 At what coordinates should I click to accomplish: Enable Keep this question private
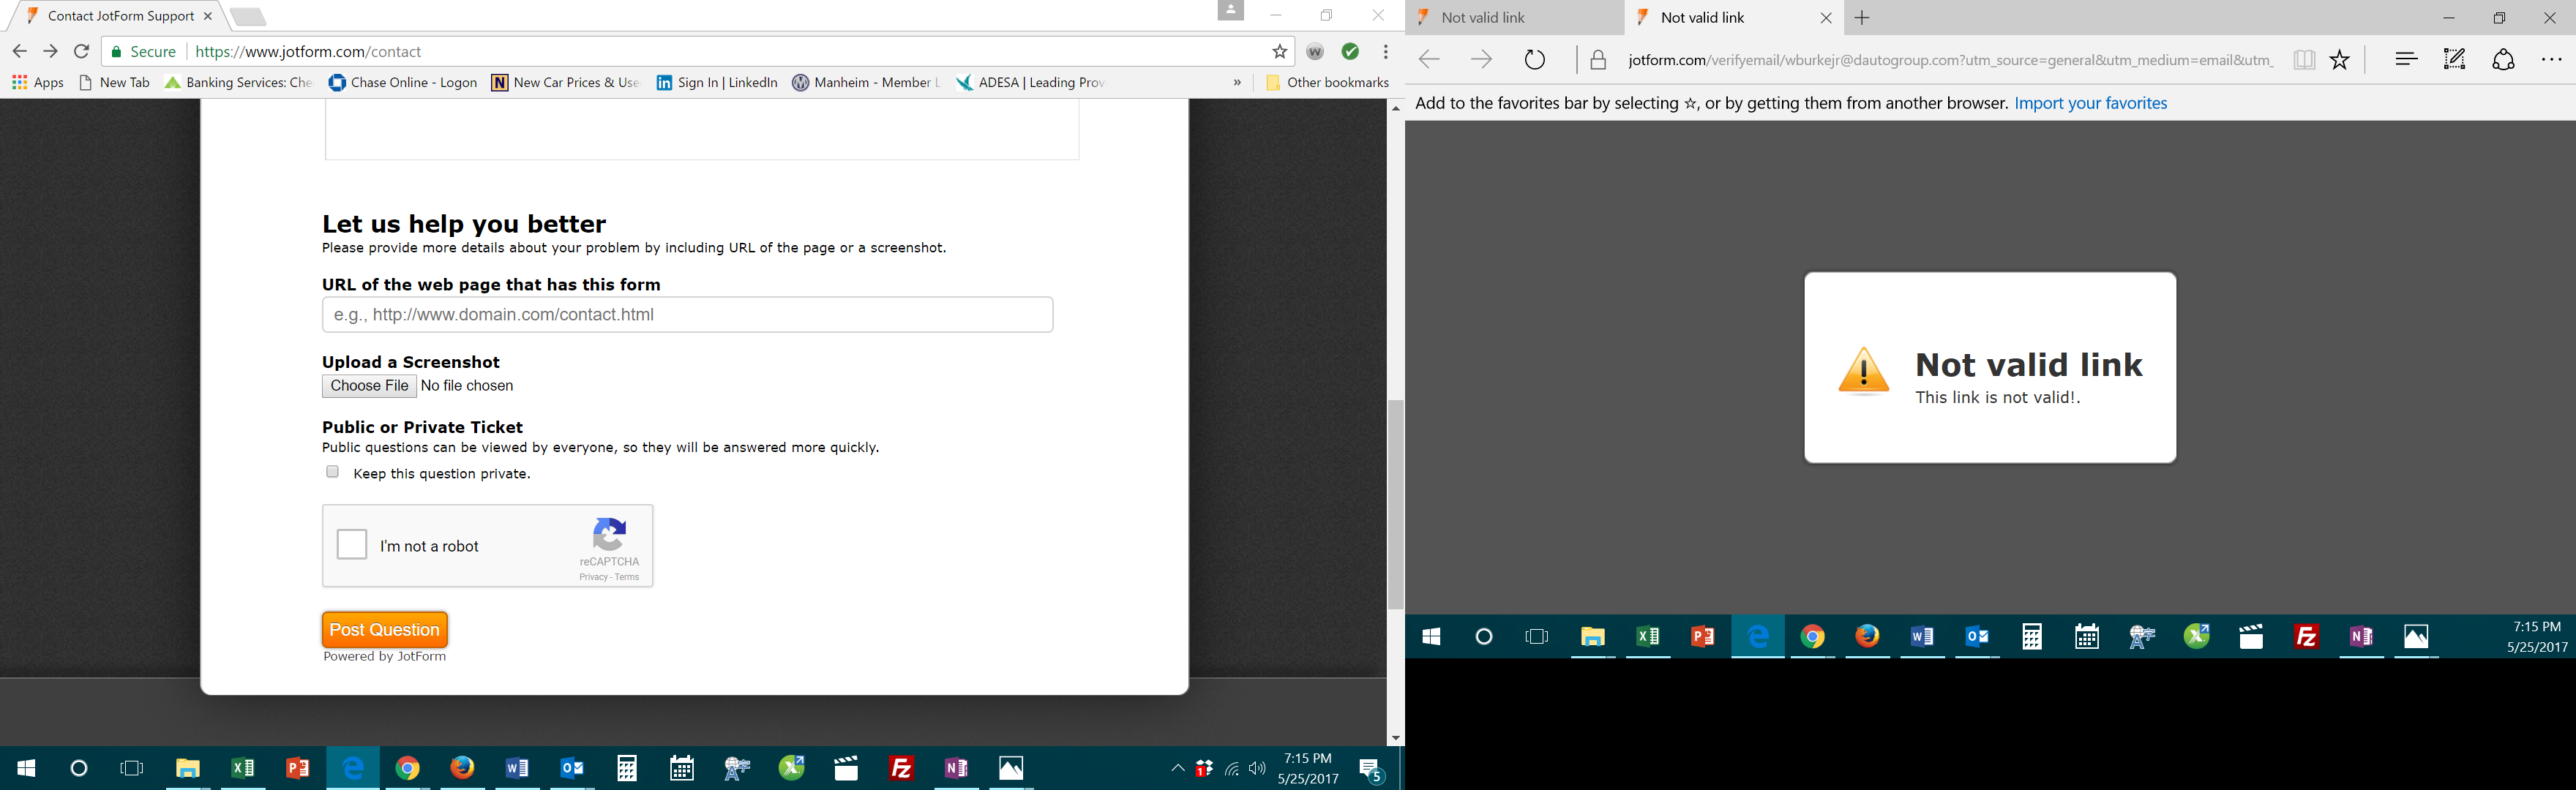pyautogui.click(x=331, y=471)
